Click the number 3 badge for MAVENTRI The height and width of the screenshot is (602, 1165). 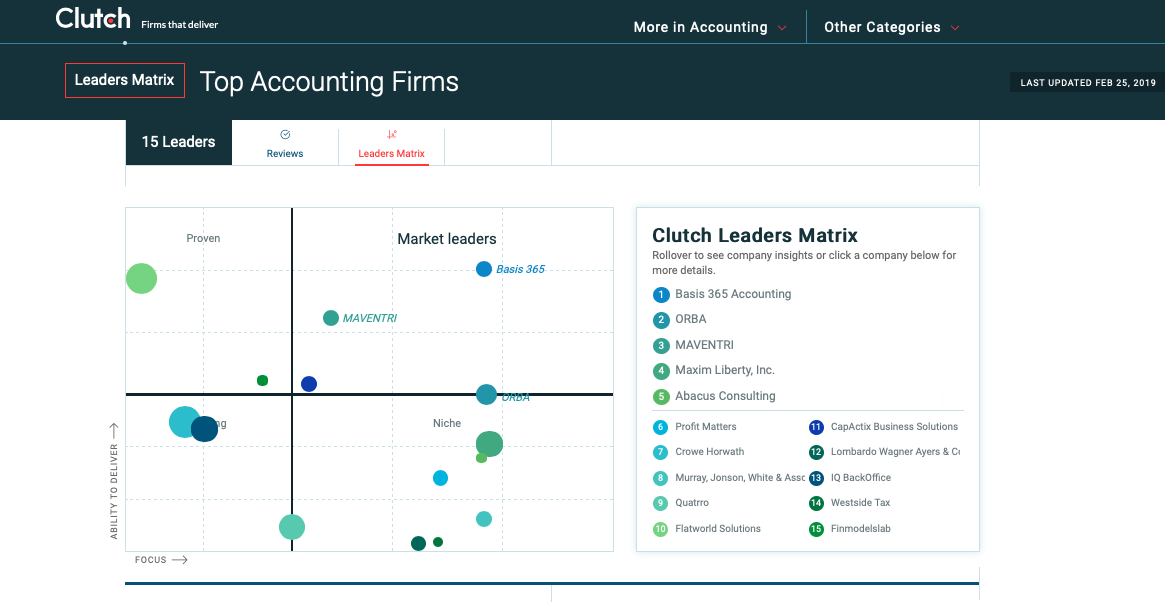tap(661, 346)
